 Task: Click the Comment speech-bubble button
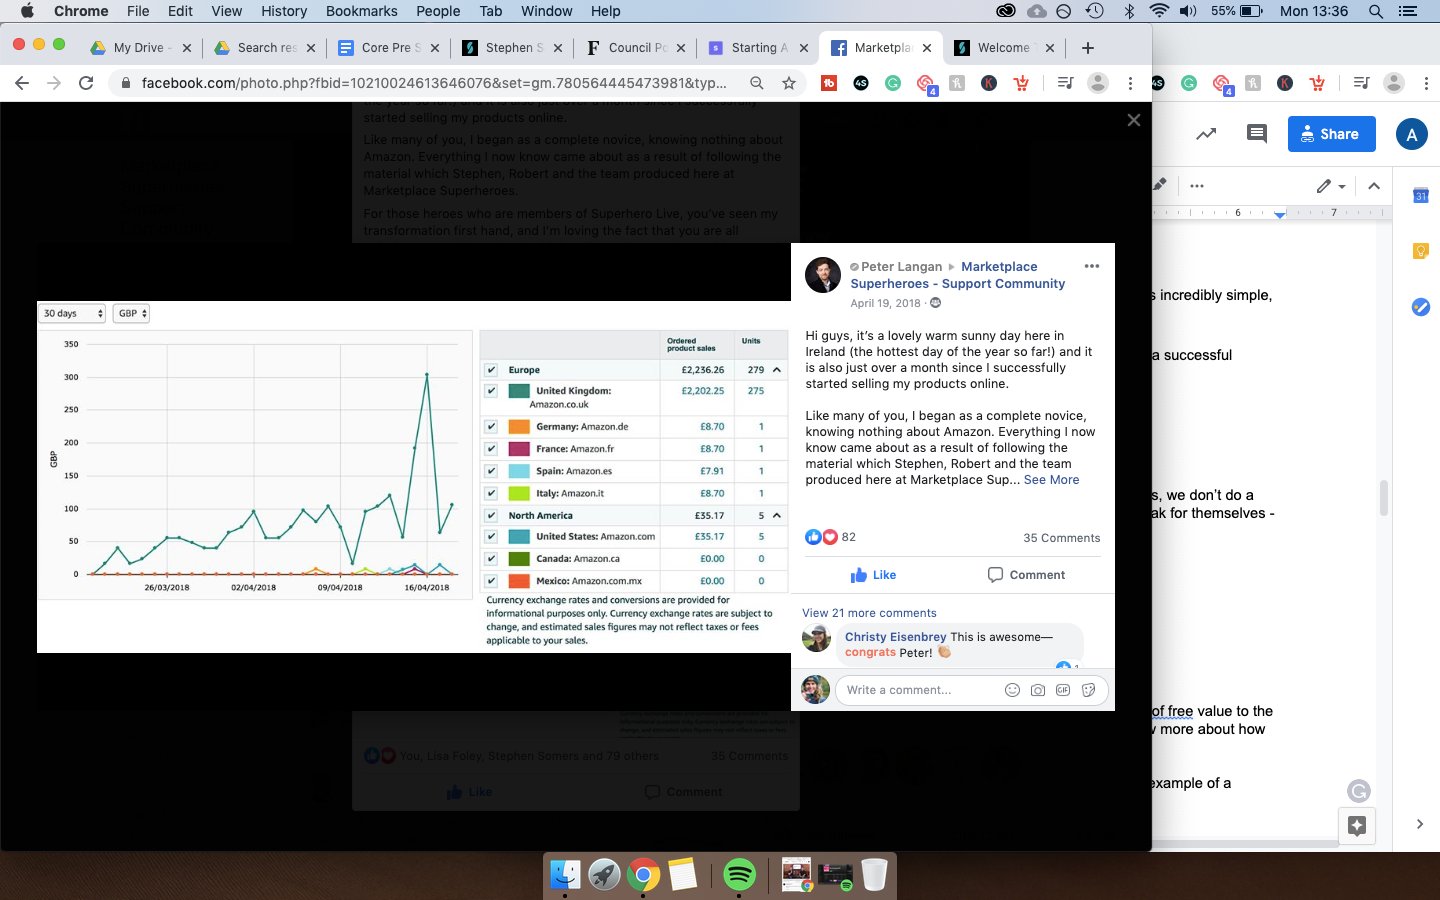point(1026,575)
